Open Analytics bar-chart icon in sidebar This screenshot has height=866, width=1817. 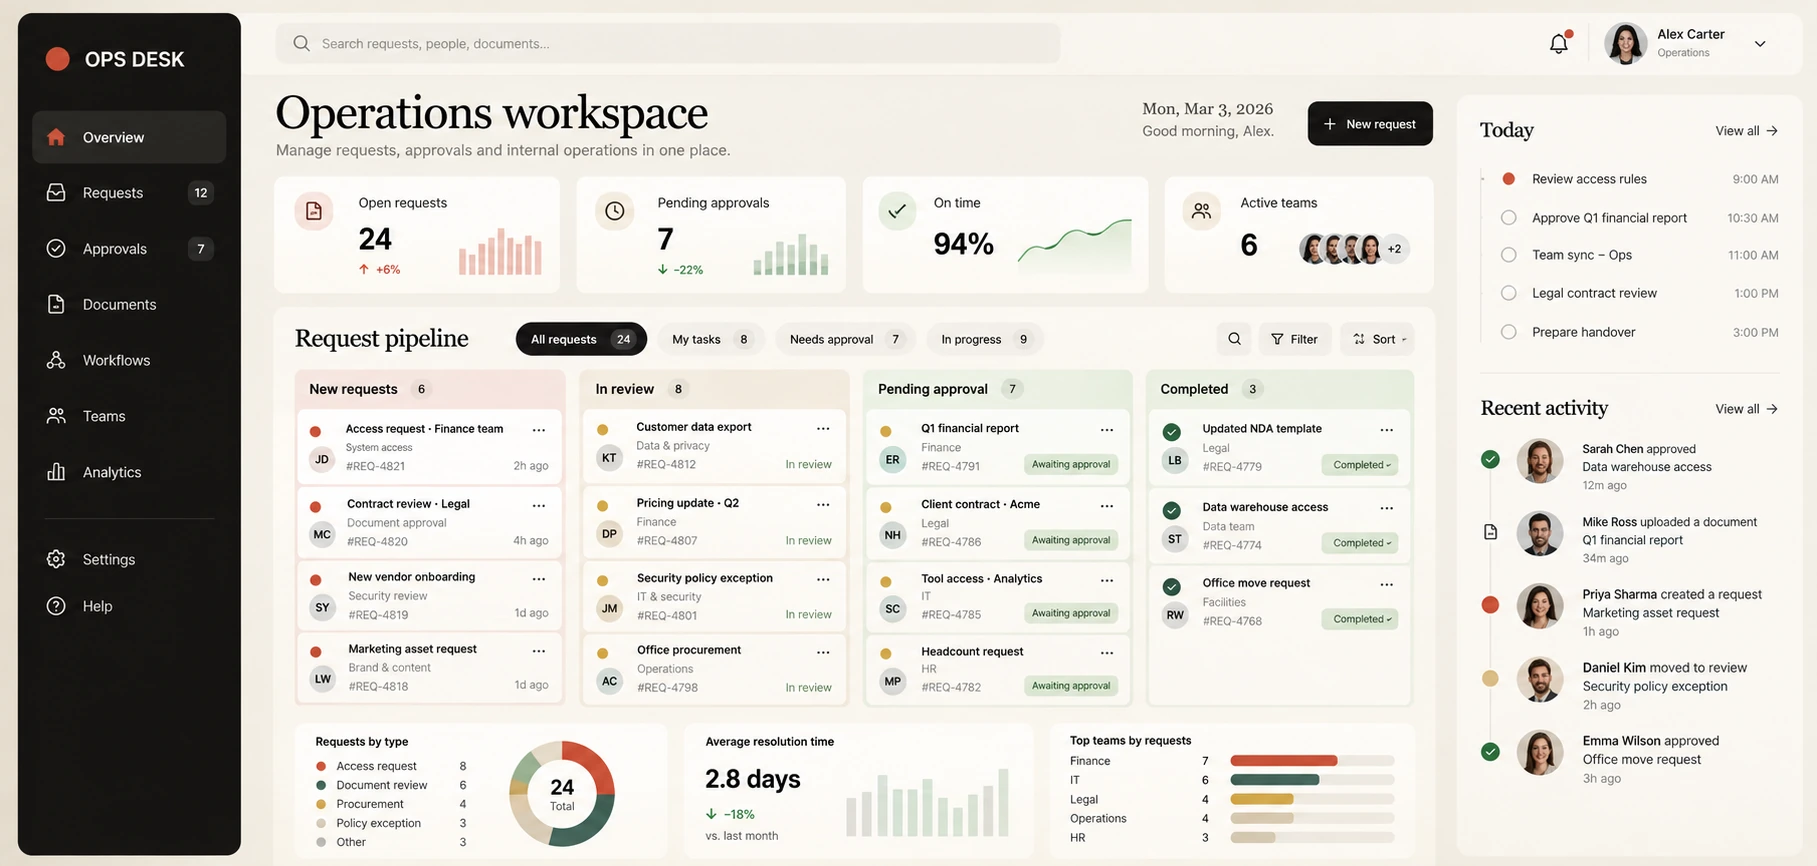click(56, 471)
